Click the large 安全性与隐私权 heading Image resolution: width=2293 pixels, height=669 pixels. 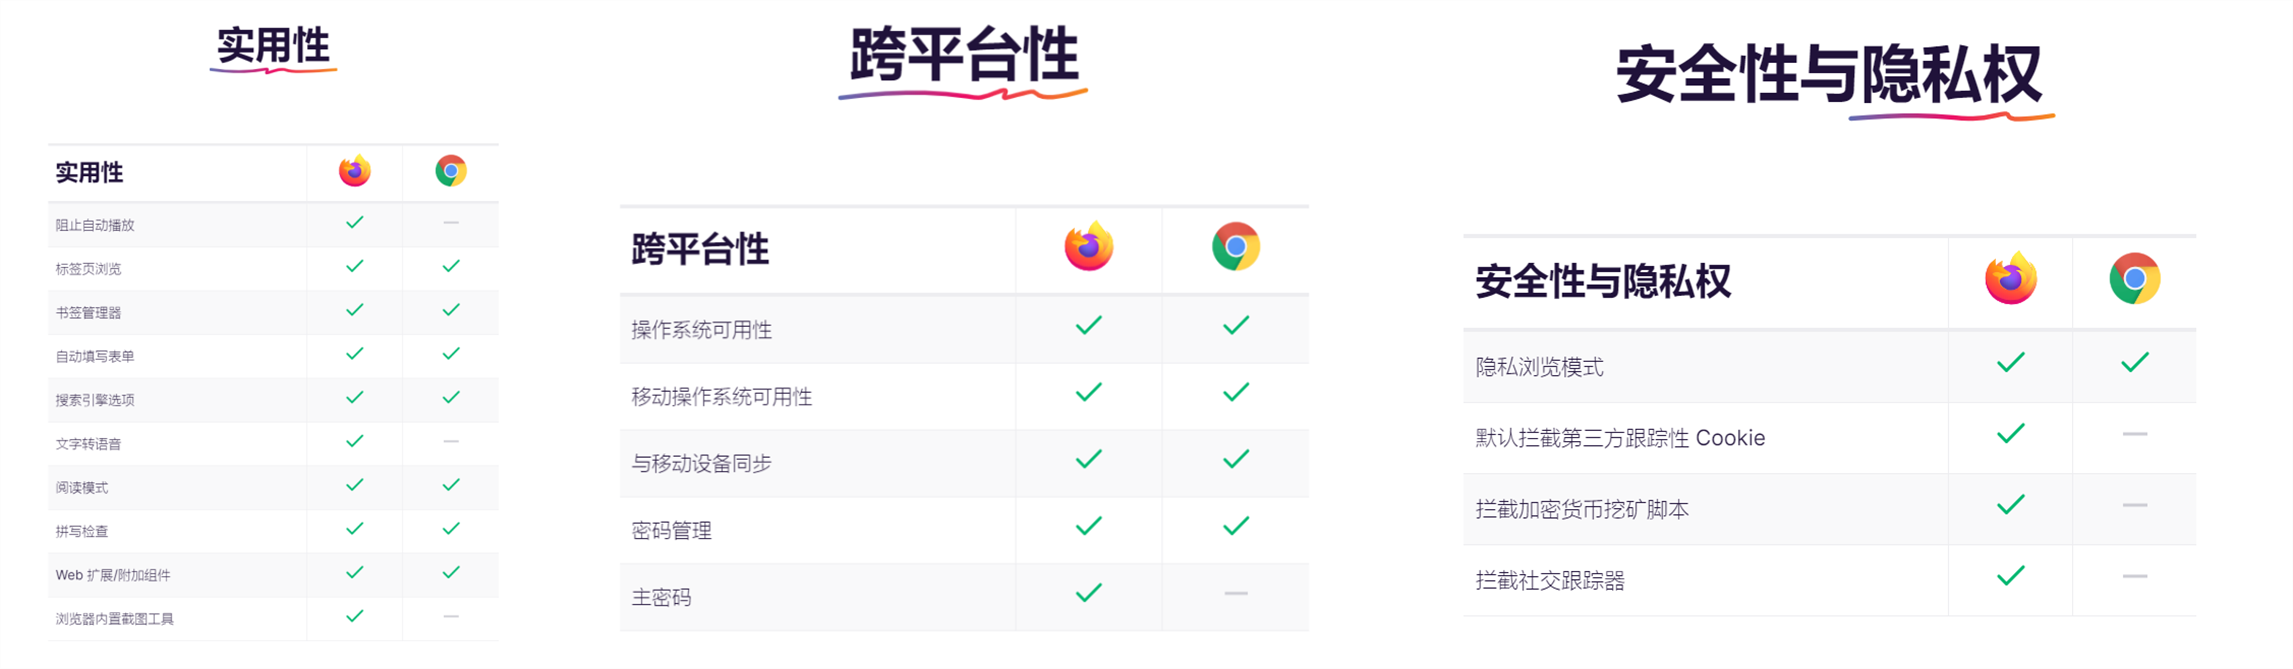click(x=1829, y=74)
